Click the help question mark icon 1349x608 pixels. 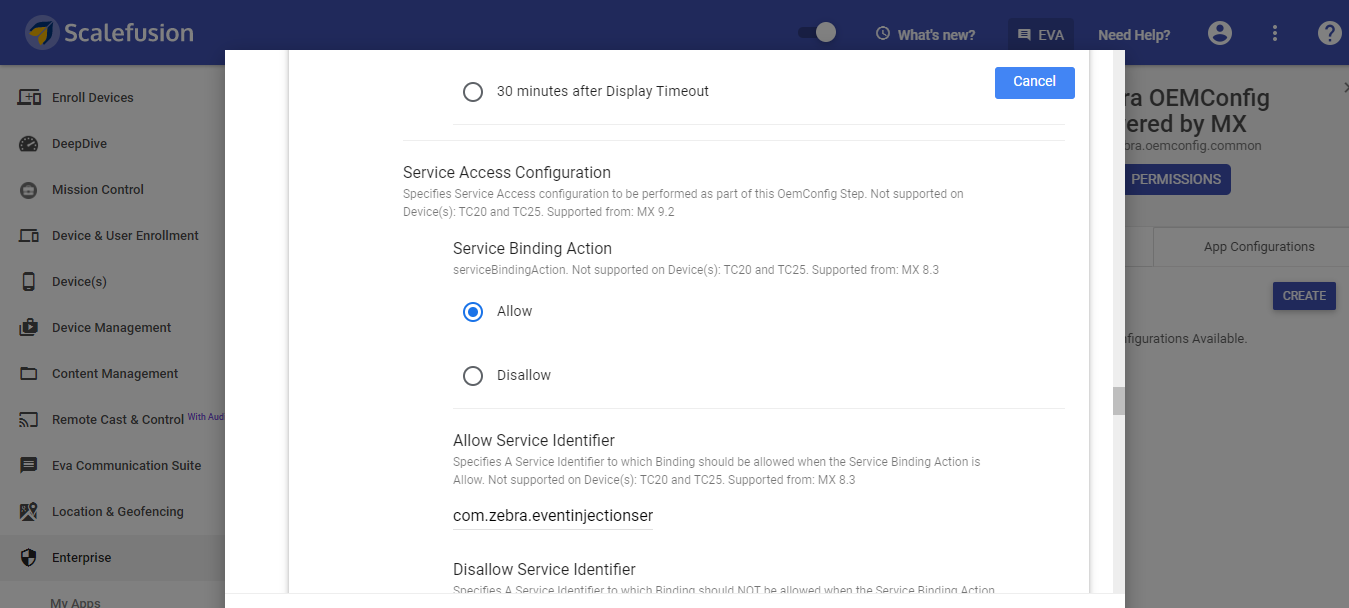(x=1329, y=33)
